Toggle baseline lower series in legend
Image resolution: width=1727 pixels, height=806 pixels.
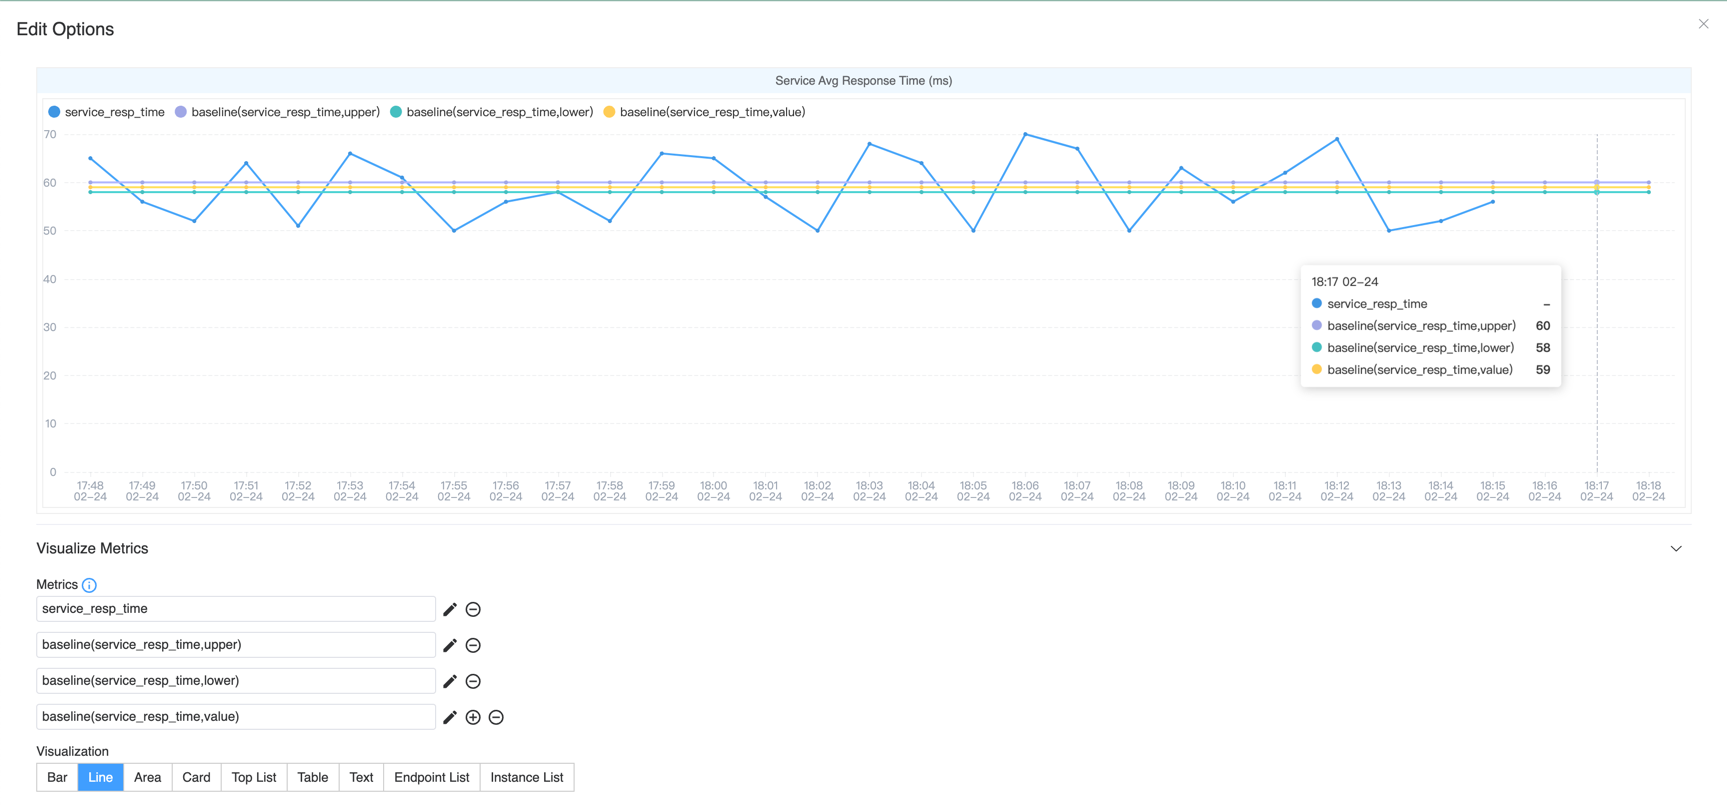[x=491, y=112]
